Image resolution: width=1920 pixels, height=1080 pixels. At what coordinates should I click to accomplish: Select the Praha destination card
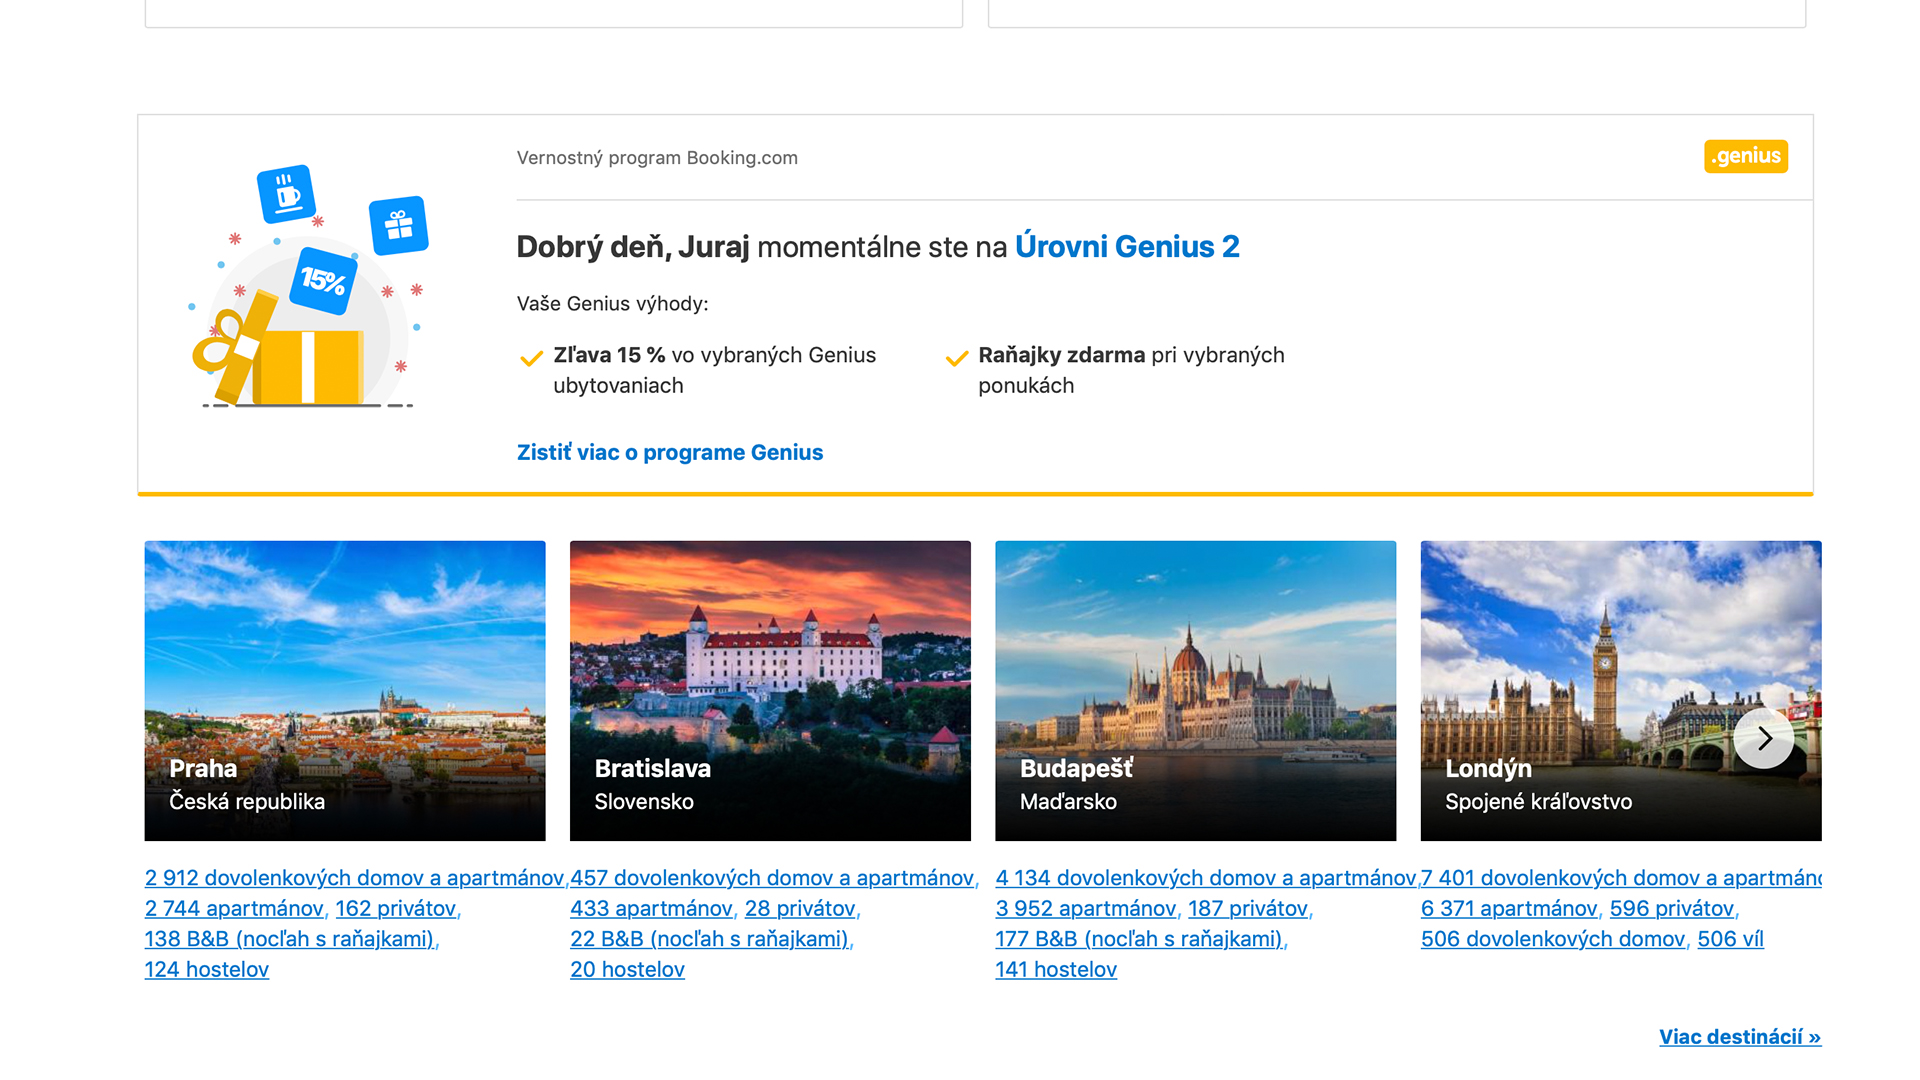345,691
